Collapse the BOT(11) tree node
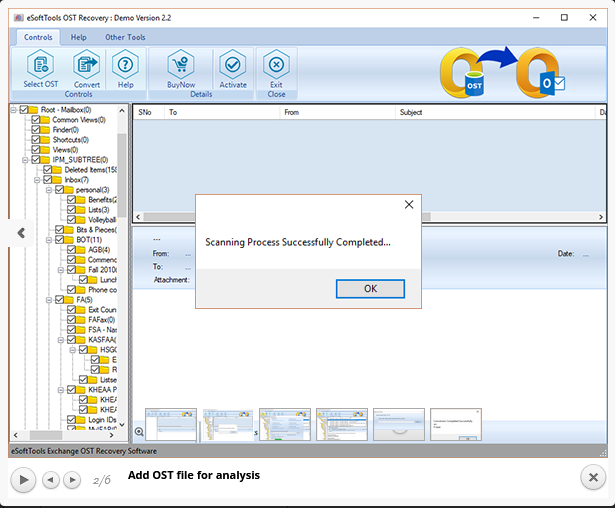The height and width of the screenshot is (508, 615). point(49,240)
